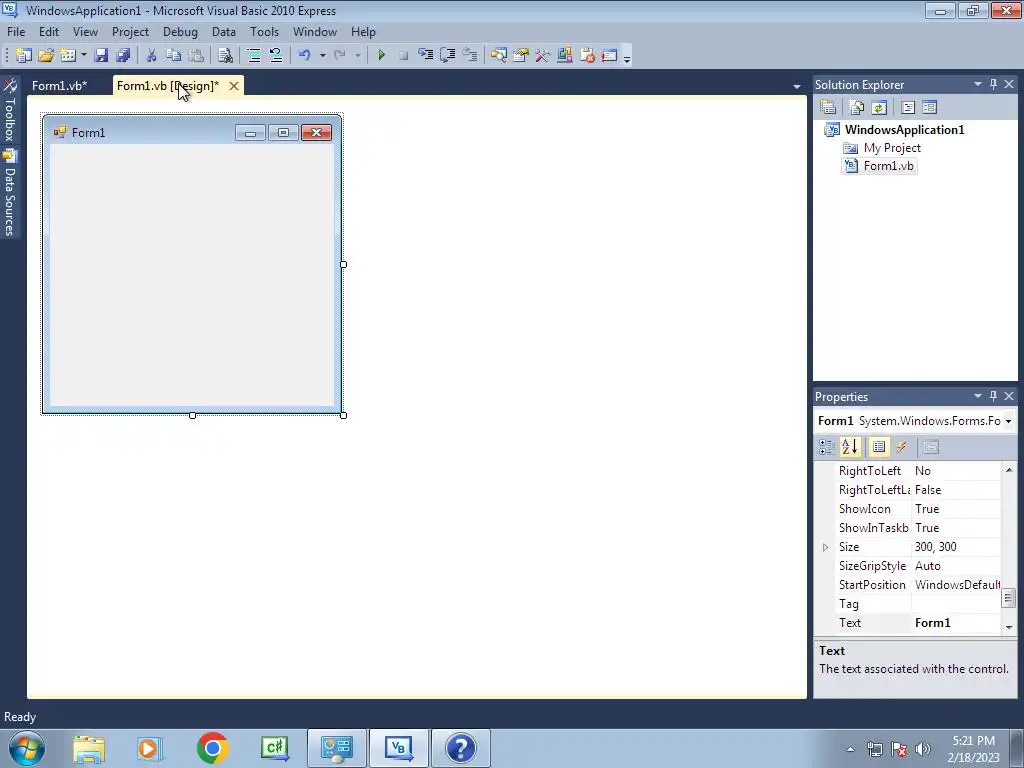Click View Code in the Solution Explorer toolbar
Image resolution: width=1024 pixels, height=768 pixels.
coord(908,107)
